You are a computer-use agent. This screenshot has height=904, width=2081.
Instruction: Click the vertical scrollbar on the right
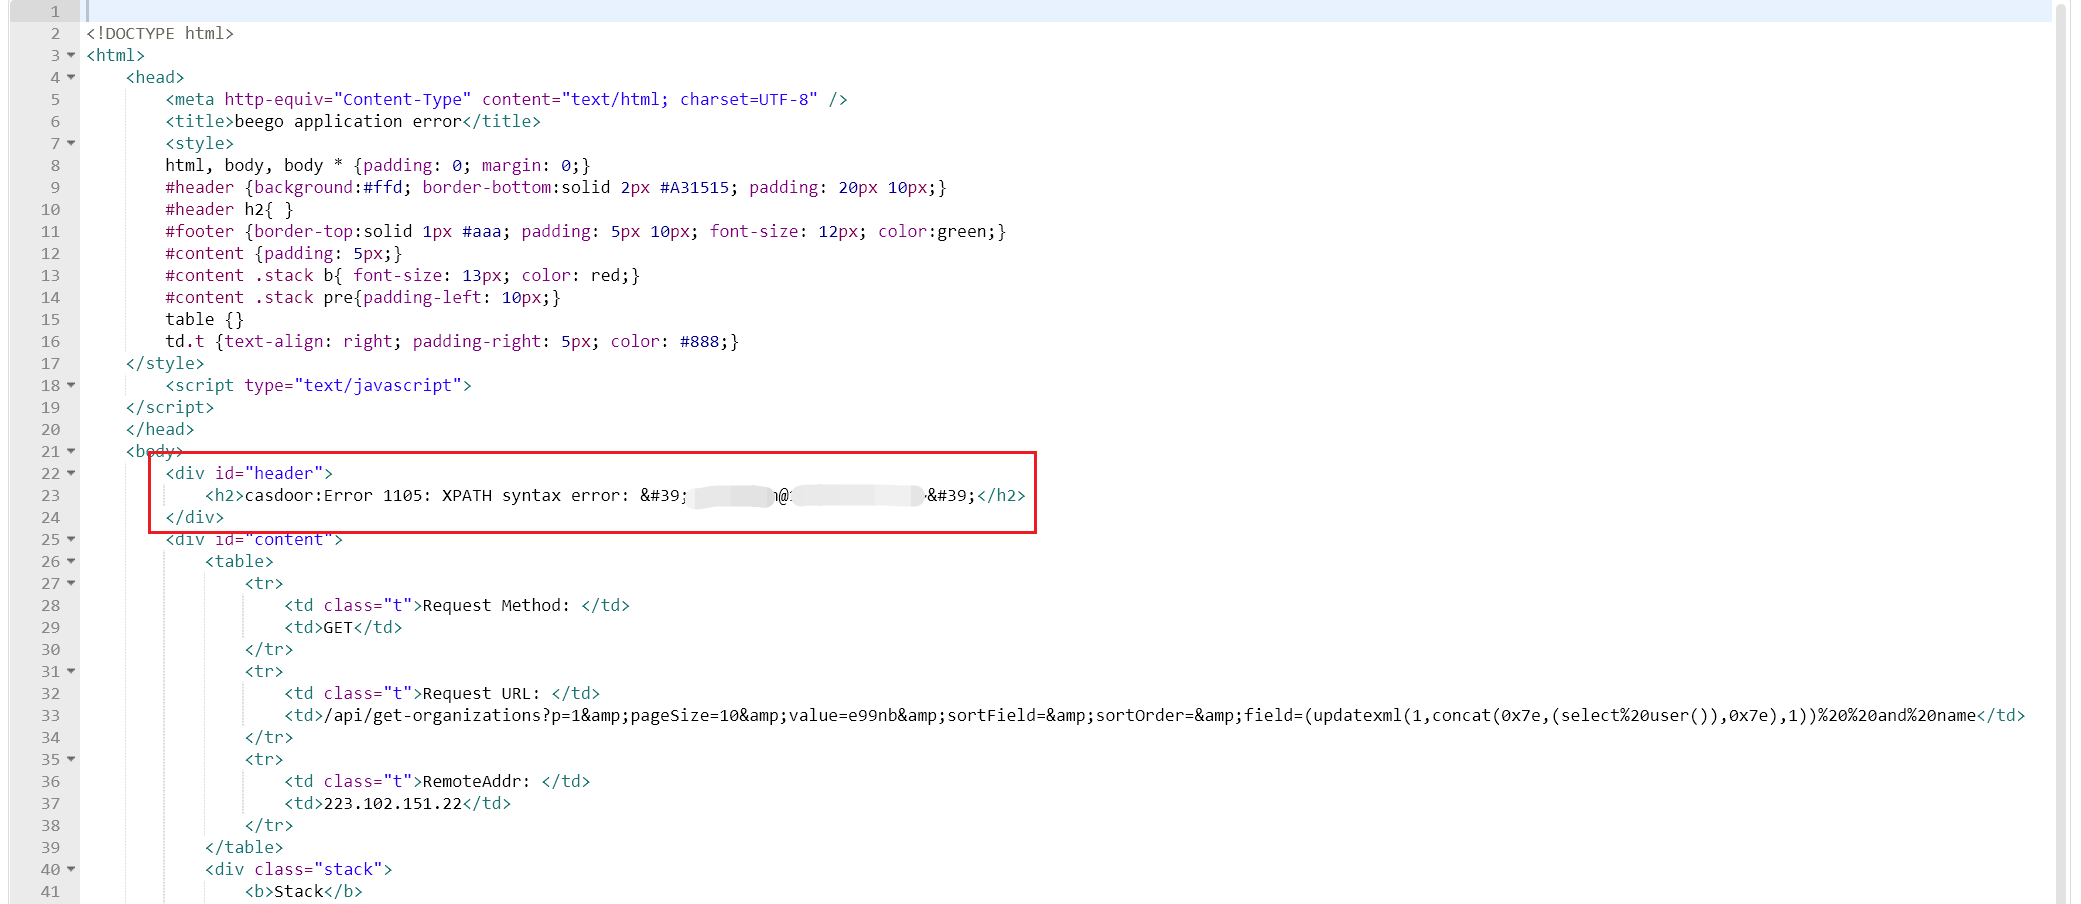coord(2060,452)
